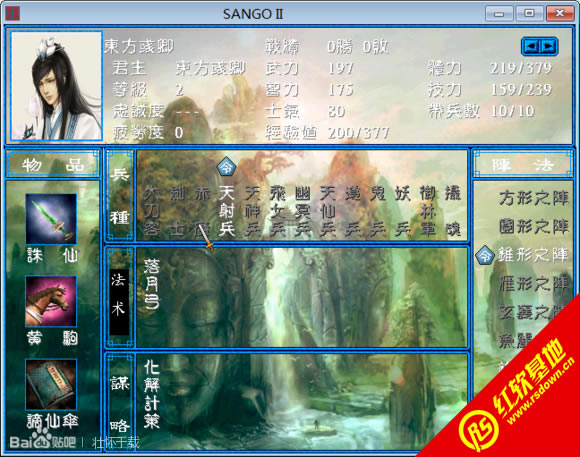Select 圓形之陣 formation

pos(533,226)
